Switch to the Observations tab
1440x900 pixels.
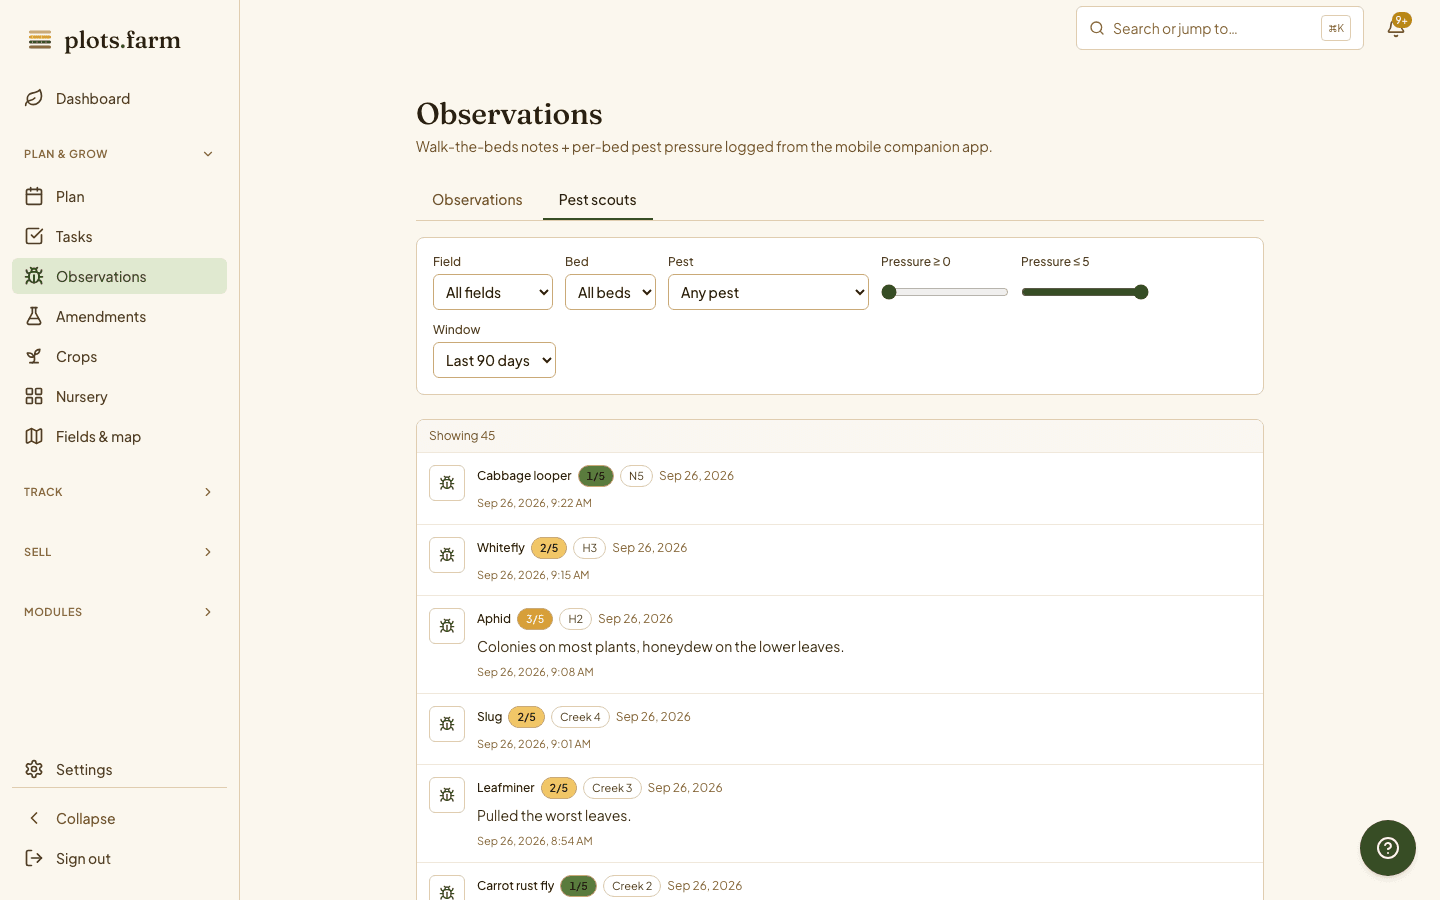tap(477, 200)
